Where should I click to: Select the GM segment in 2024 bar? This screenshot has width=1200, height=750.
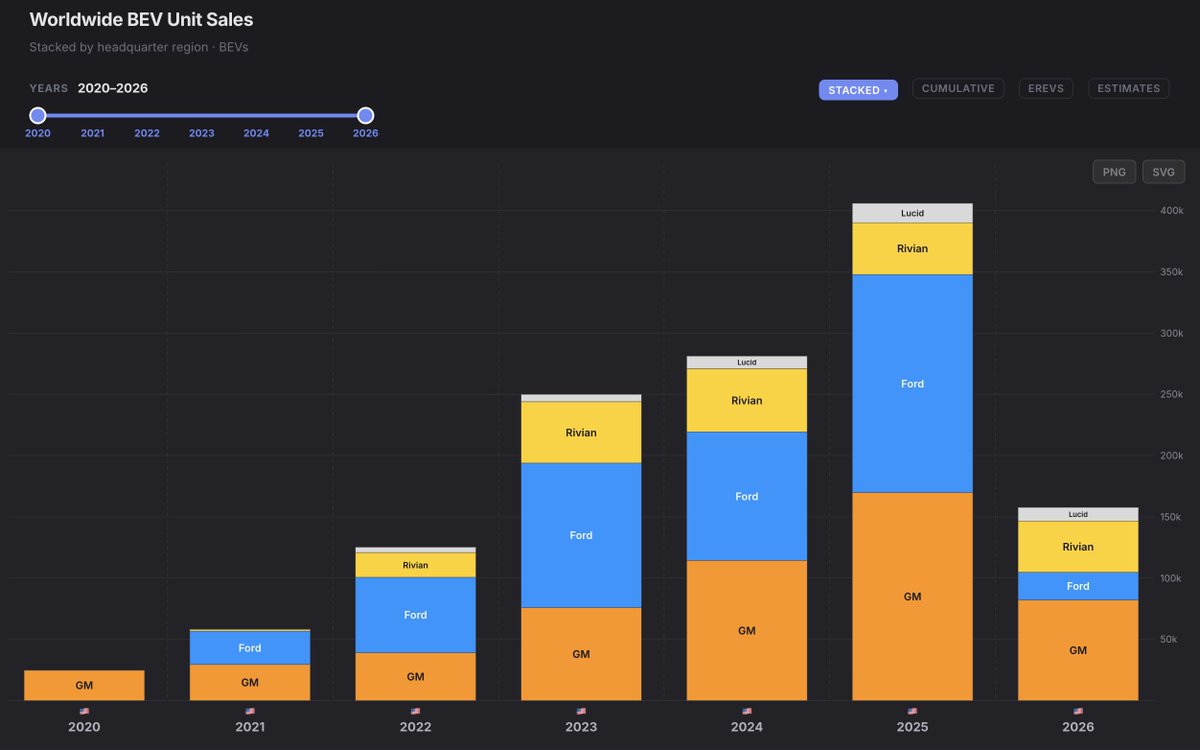point(747,631)
